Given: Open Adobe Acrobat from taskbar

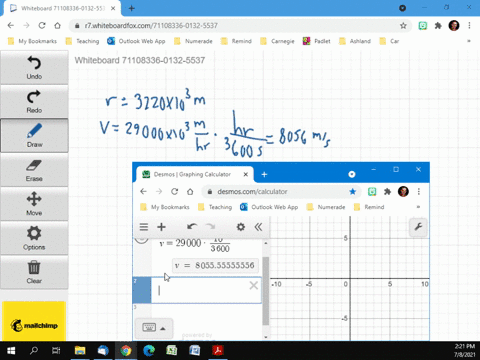Looking at the screenshot, I should point(218,351).
